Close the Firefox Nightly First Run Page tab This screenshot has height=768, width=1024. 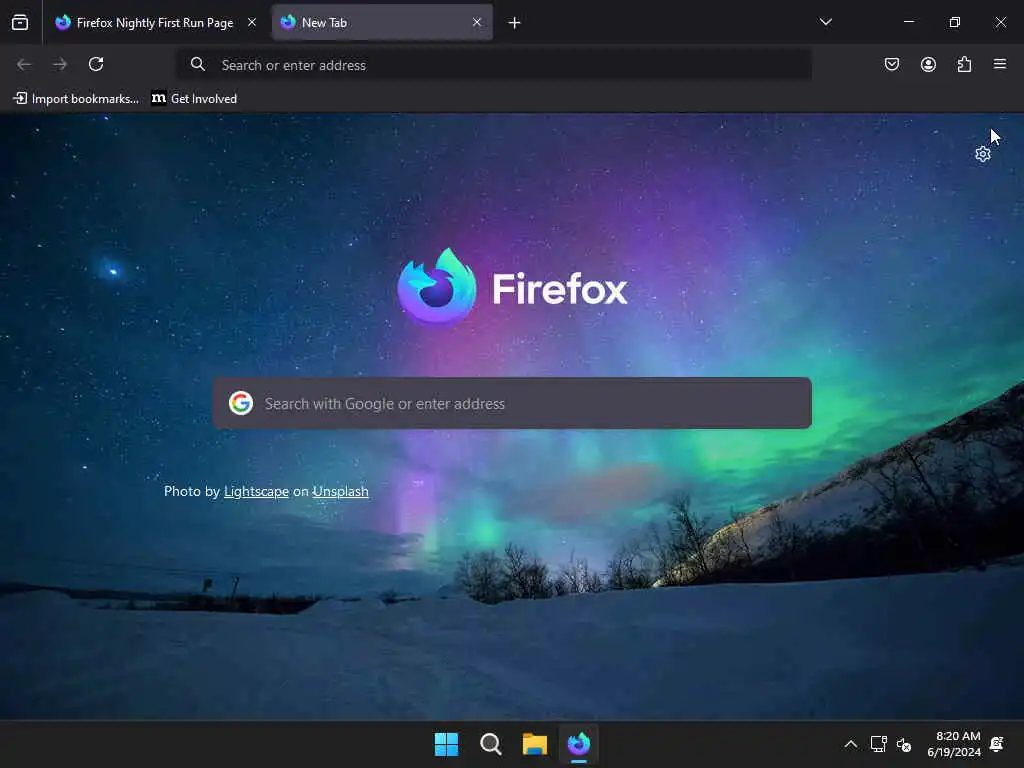click(x=252, y=23)
